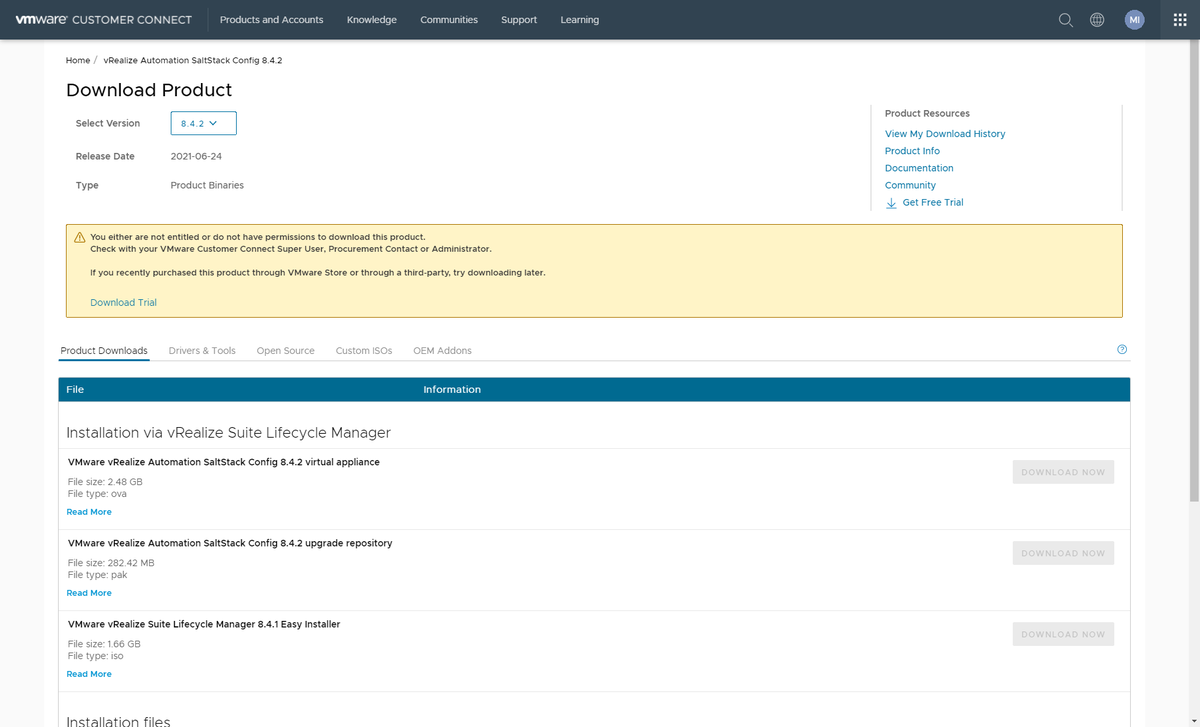Select the Product Downloads tab
The width and height of the screenshot is (1200, 727).
click(x=104, y=351)
